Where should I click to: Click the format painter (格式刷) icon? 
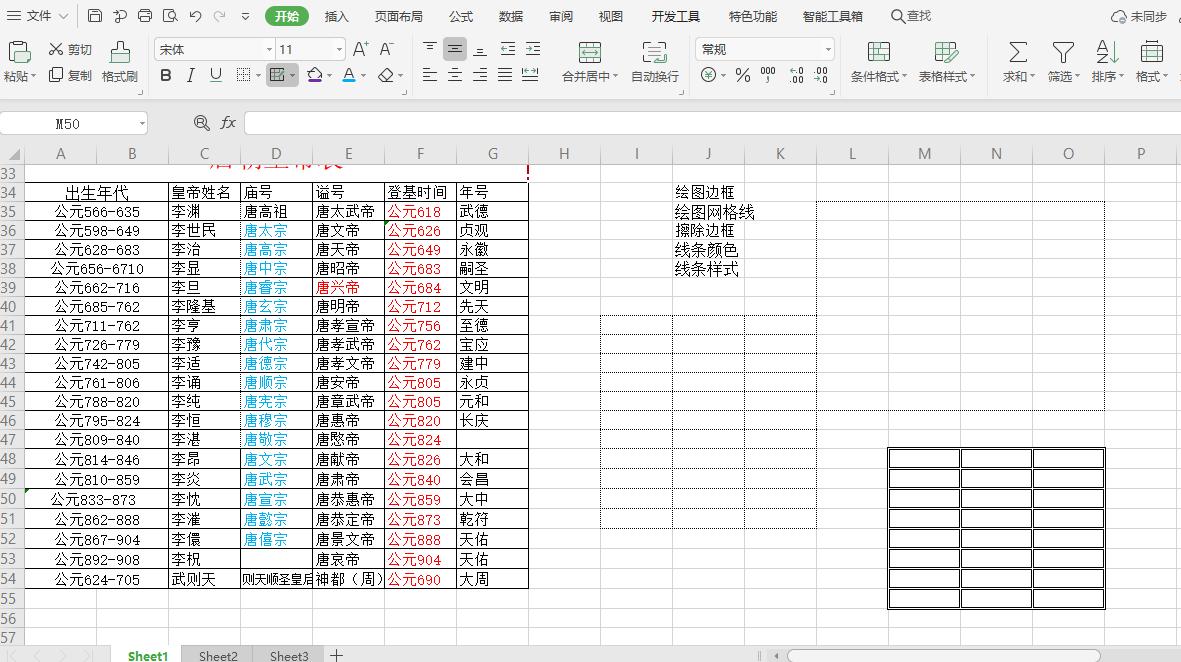pyautogui.click(x=118, y=60)
